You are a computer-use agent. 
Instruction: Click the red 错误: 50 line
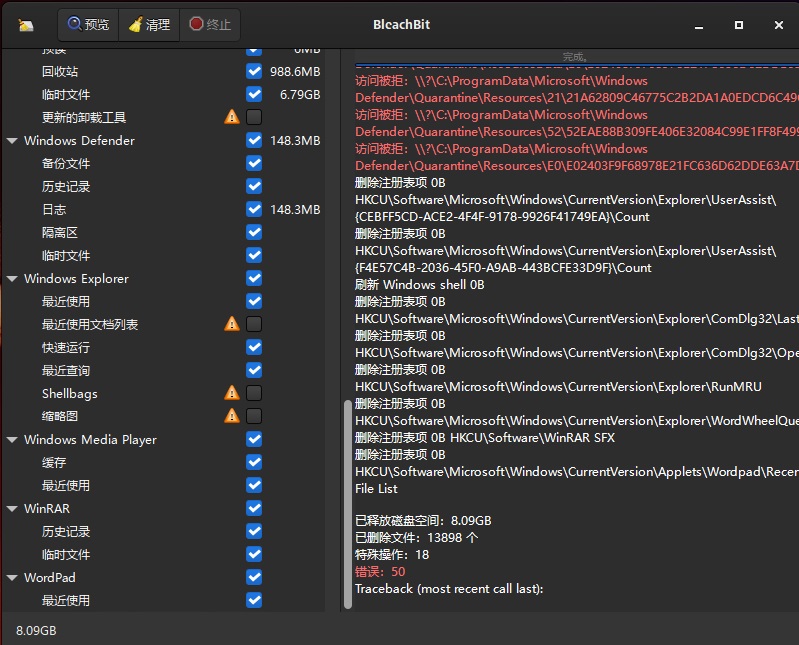click(380, 572)
